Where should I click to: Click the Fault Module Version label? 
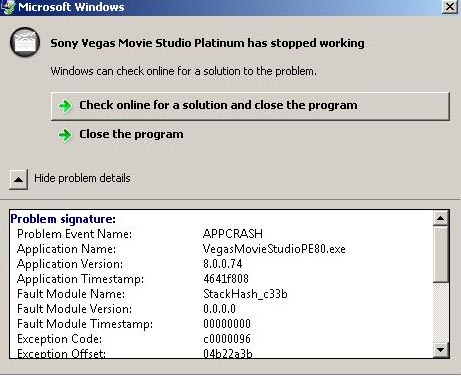[x=74, y=309]
